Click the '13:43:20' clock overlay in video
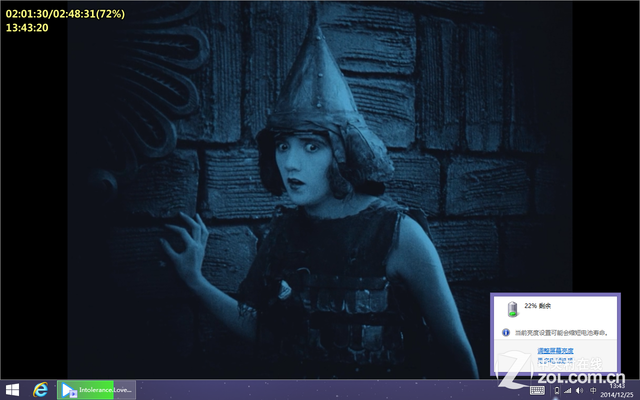The height and width of the screenshot is (400, 640). click(x=27, y=28)
